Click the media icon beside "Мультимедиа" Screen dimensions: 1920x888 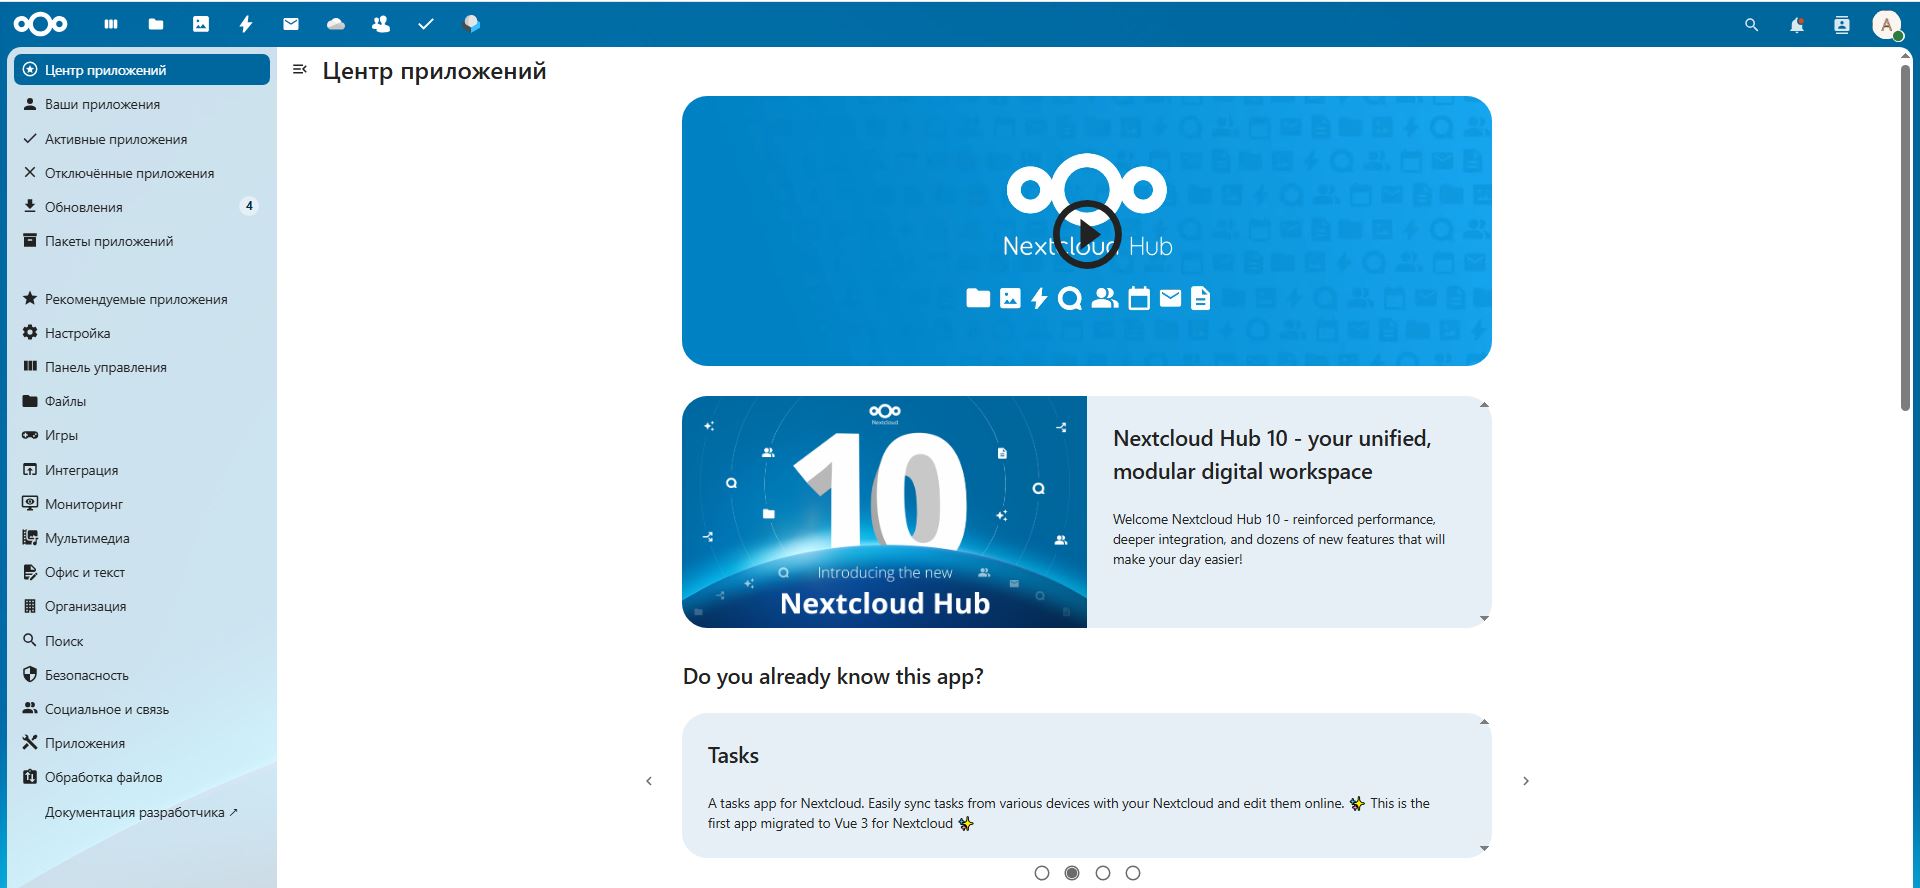point(30,537)
